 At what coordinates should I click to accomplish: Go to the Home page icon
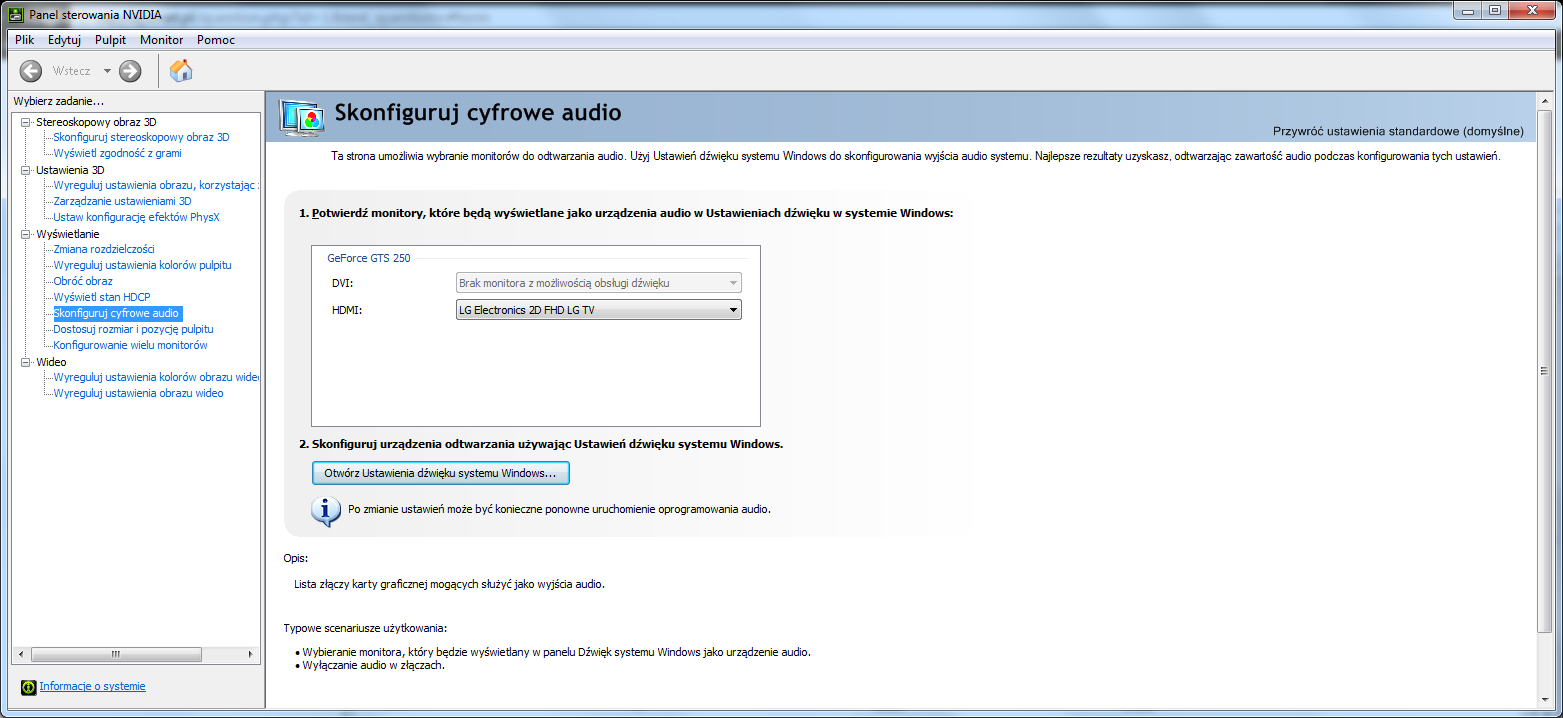click(181, 71)
